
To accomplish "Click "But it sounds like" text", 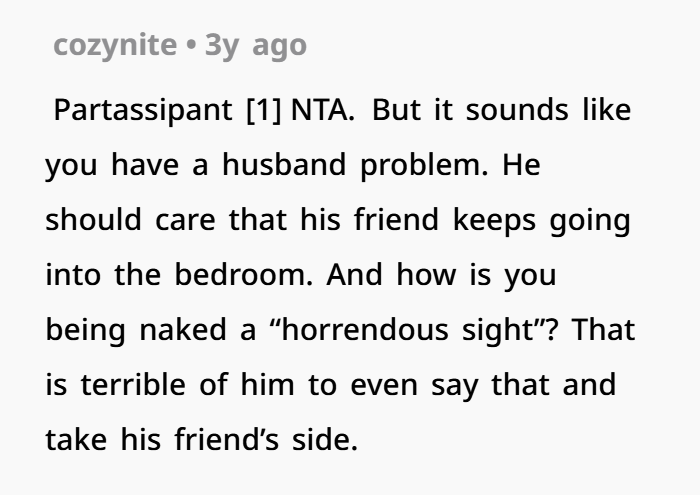I will pyautogui.click(x=504, y=110).
